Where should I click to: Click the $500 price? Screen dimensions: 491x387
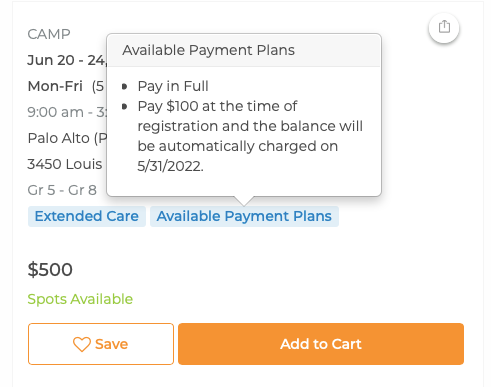click(50, 269)
